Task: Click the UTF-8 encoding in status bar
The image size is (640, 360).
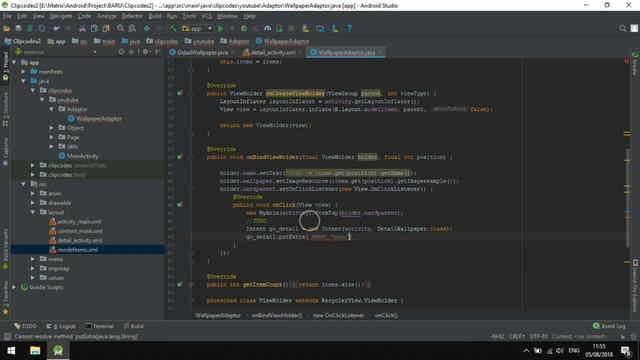Action: (538, 337)
